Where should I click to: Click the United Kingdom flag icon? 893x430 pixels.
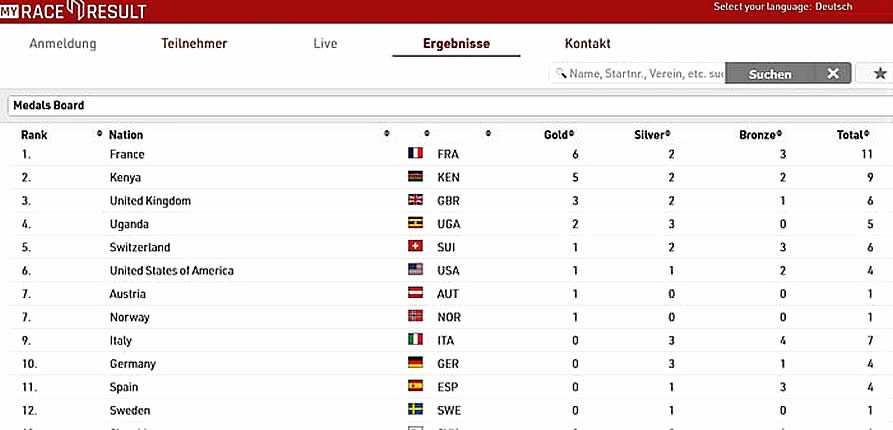[x=415, y=201]
